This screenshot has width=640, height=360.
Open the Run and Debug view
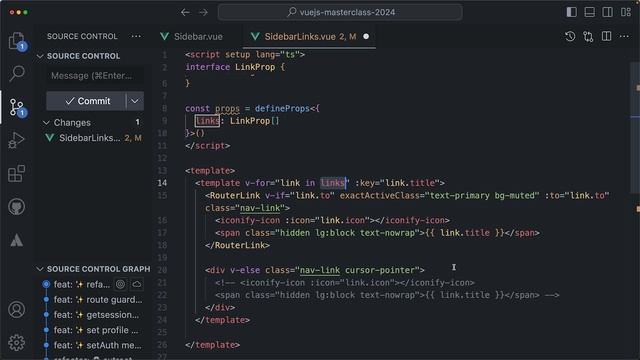point(16,140)
